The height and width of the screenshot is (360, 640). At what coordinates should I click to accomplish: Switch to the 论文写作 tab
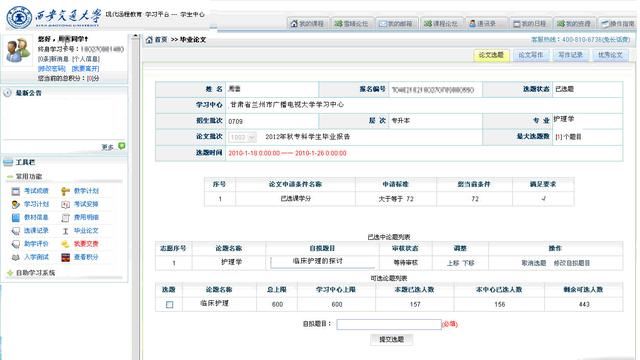pyautogui.click(x=531, y=55)
